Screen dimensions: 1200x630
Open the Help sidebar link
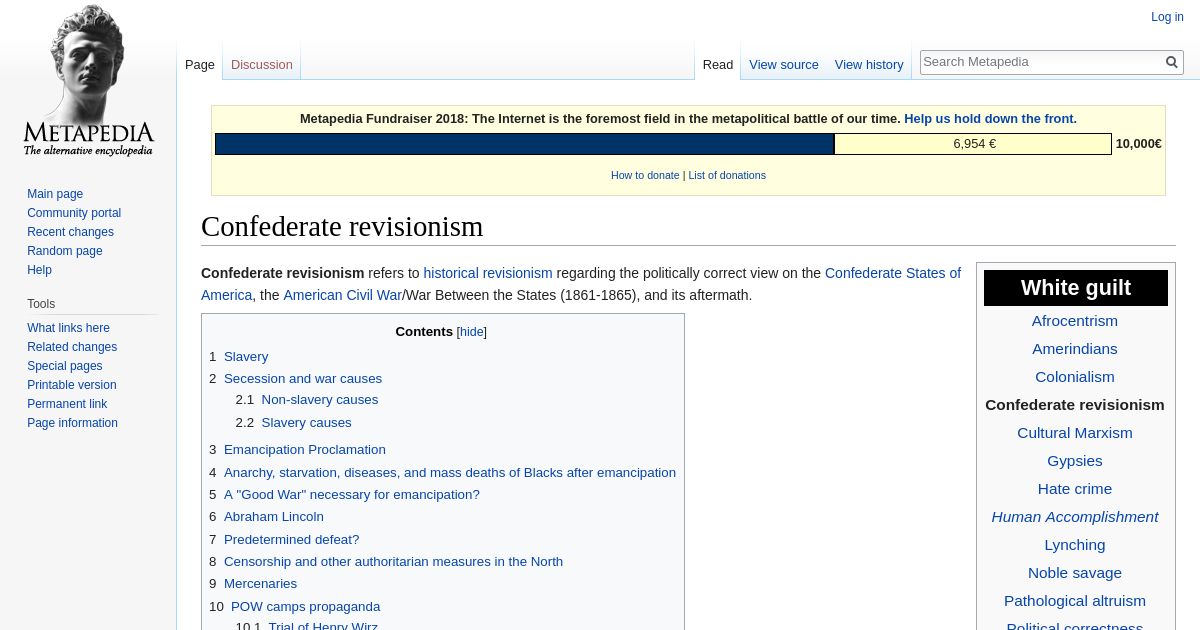point(39,270)
